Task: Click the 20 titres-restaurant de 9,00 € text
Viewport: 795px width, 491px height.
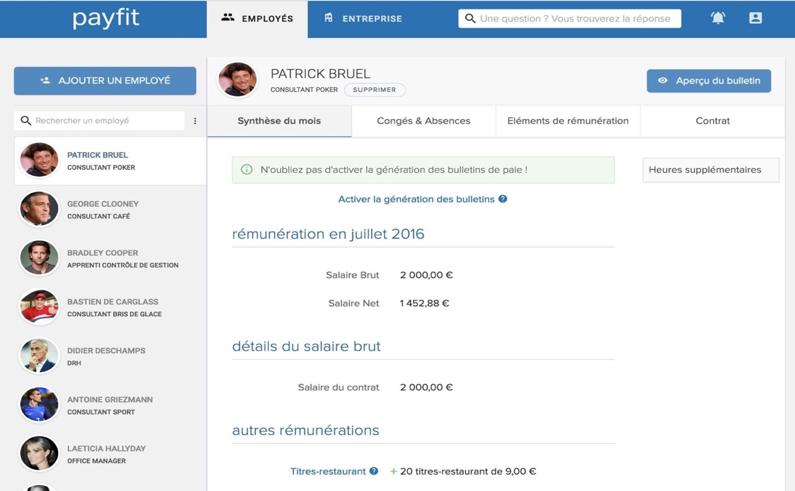Action: pyautogui.click(x=468, y=471)
